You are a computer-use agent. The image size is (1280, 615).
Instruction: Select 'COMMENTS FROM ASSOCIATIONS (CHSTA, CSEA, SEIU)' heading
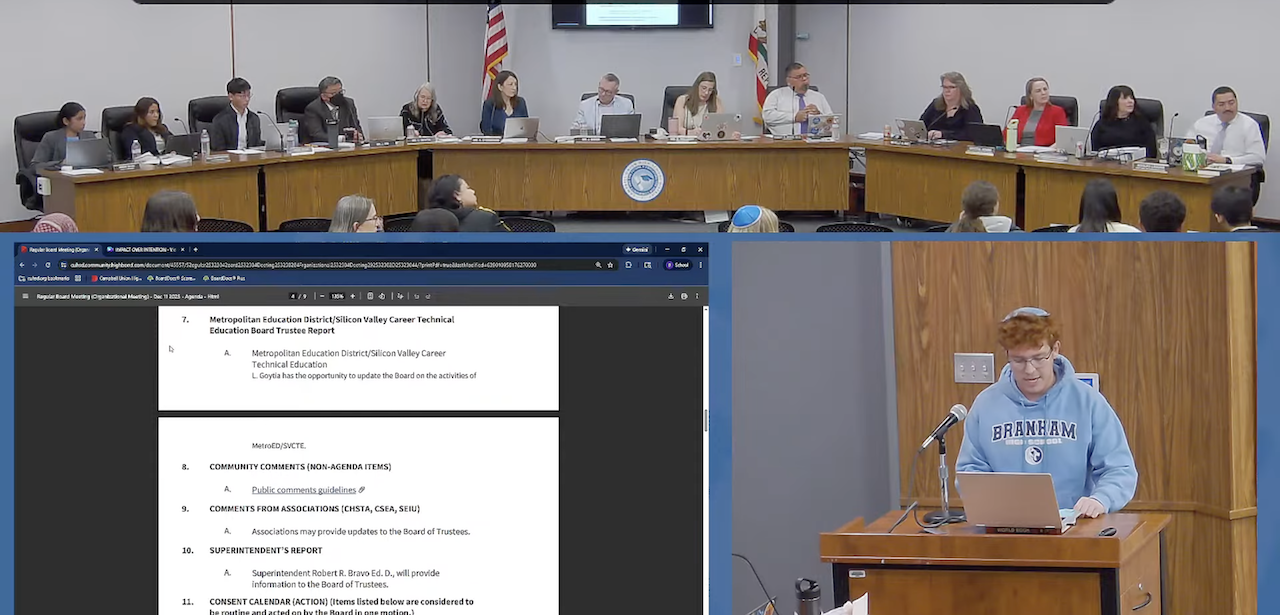click(x=314, y=509)
